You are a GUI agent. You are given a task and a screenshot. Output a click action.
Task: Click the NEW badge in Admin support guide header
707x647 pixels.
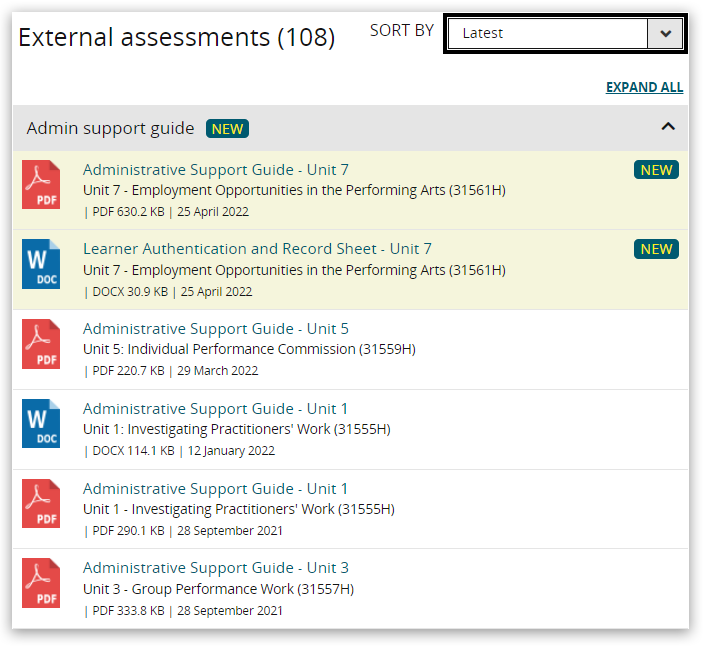coord(227,128)
